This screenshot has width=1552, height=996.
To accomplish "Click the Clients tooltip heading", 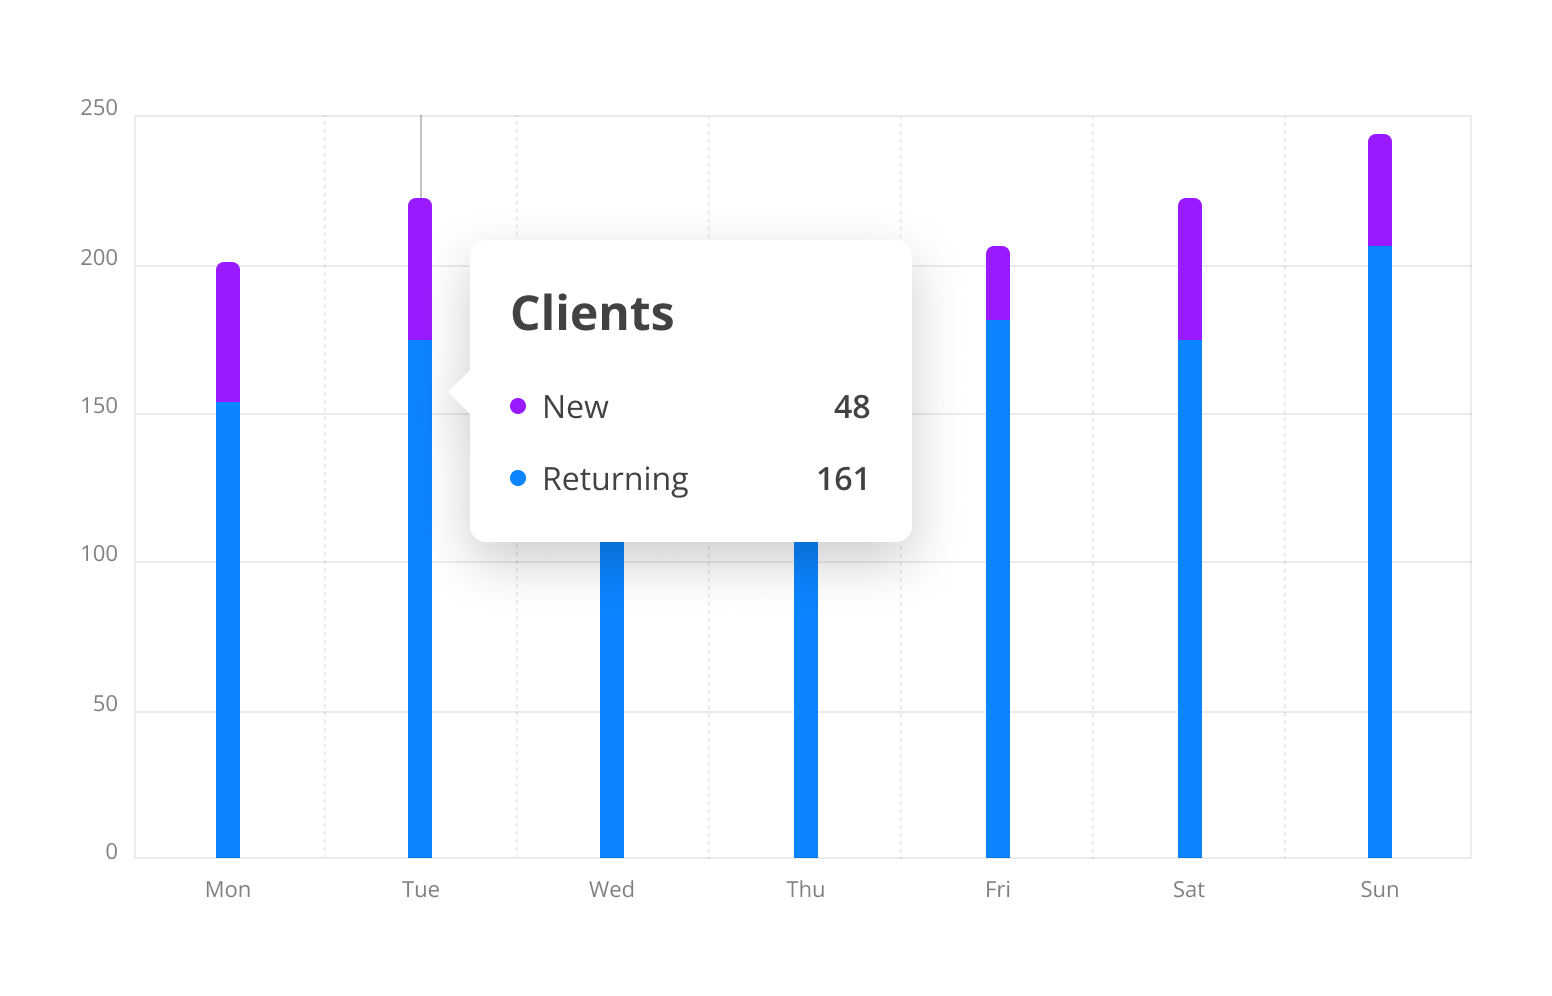I will coord(592,313).
